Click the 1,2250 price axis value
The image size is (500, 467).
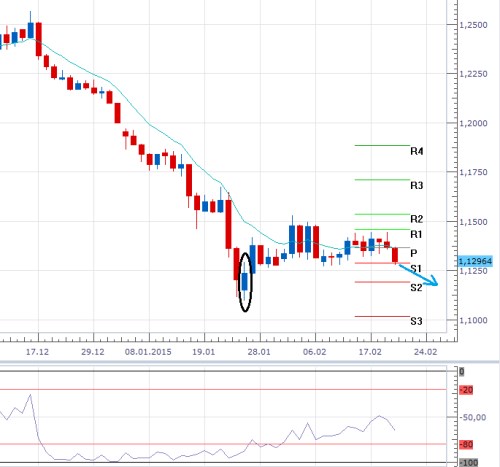(x=473, y=74)
